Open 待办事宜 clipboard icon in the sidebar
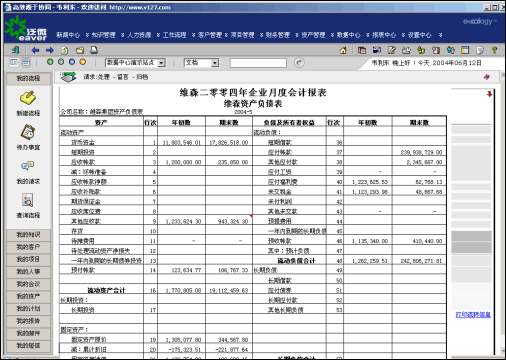 (x=28, y=132)
